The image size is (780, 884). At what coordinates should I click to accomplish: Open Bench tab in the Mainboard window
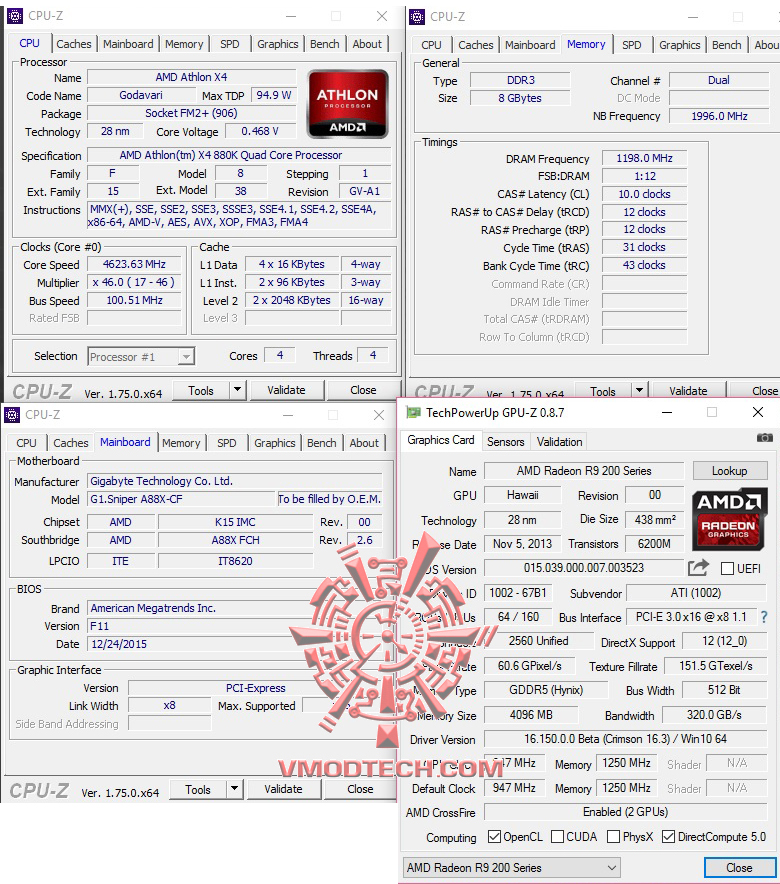coord(322,443)
